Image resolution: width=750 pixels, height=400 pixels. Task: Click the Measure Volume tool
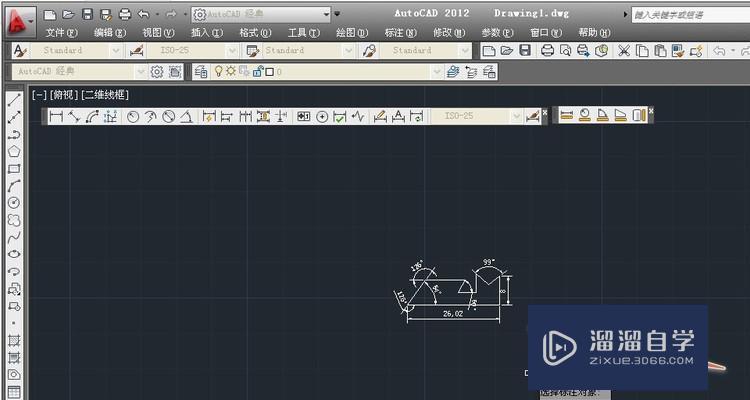tap(639, 115)
